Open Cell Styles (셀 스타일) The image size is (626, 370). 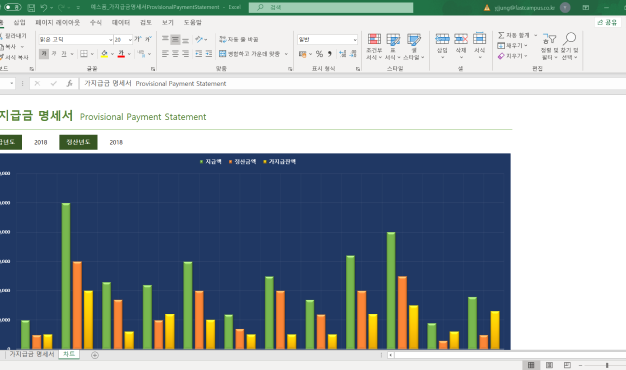[x=414, y=46]
